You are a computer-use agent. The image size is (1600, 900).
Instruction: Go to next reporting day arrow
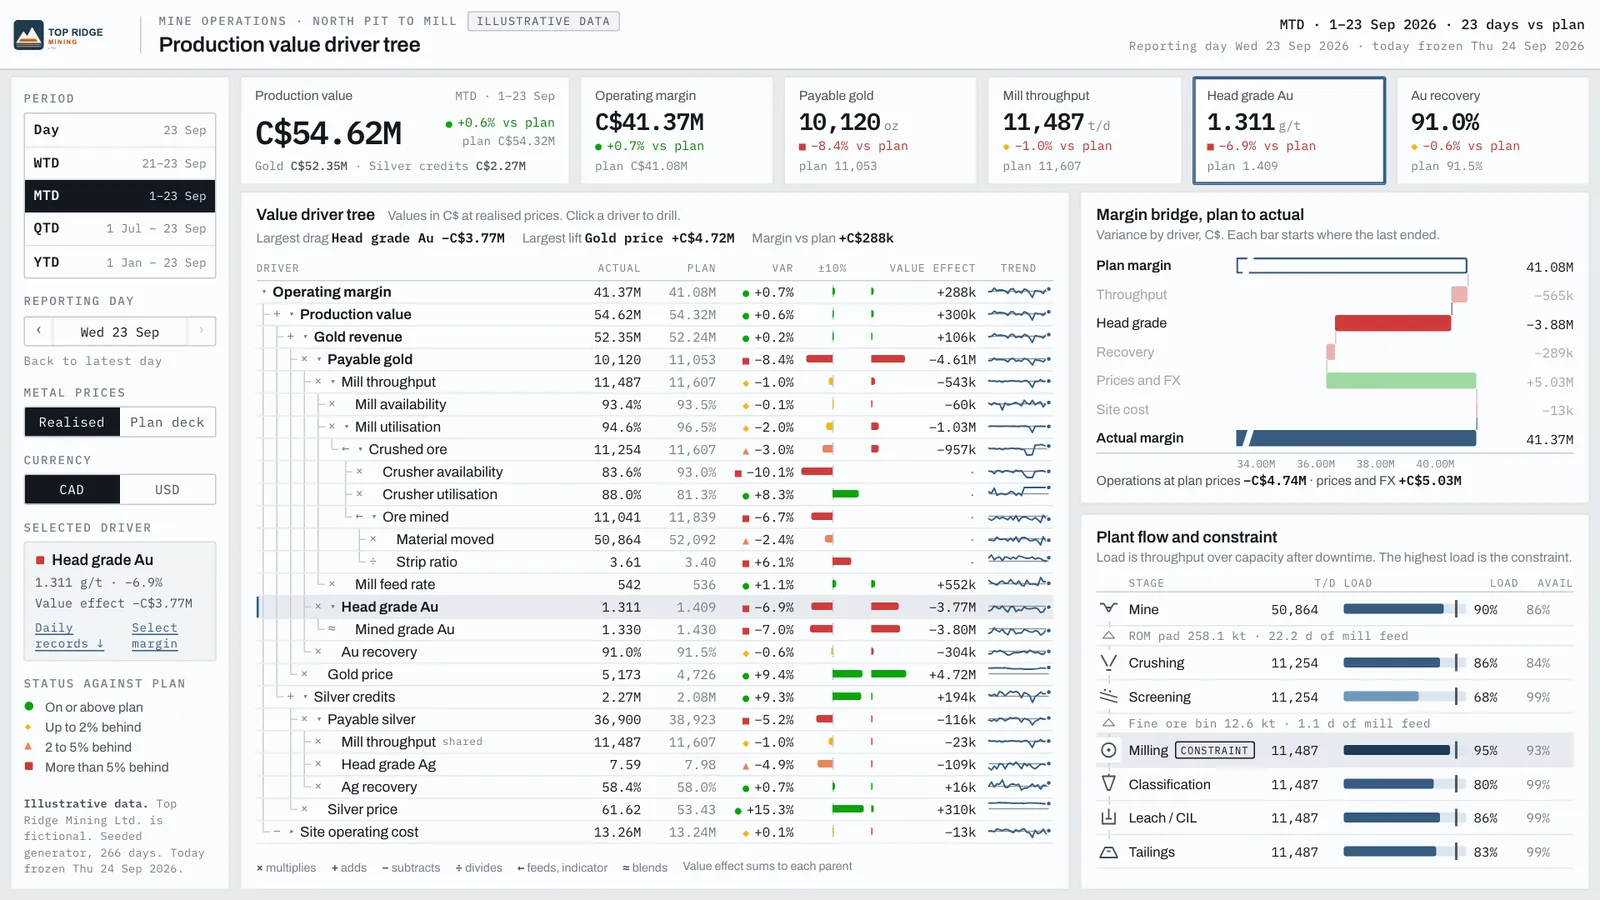[201, 331]
